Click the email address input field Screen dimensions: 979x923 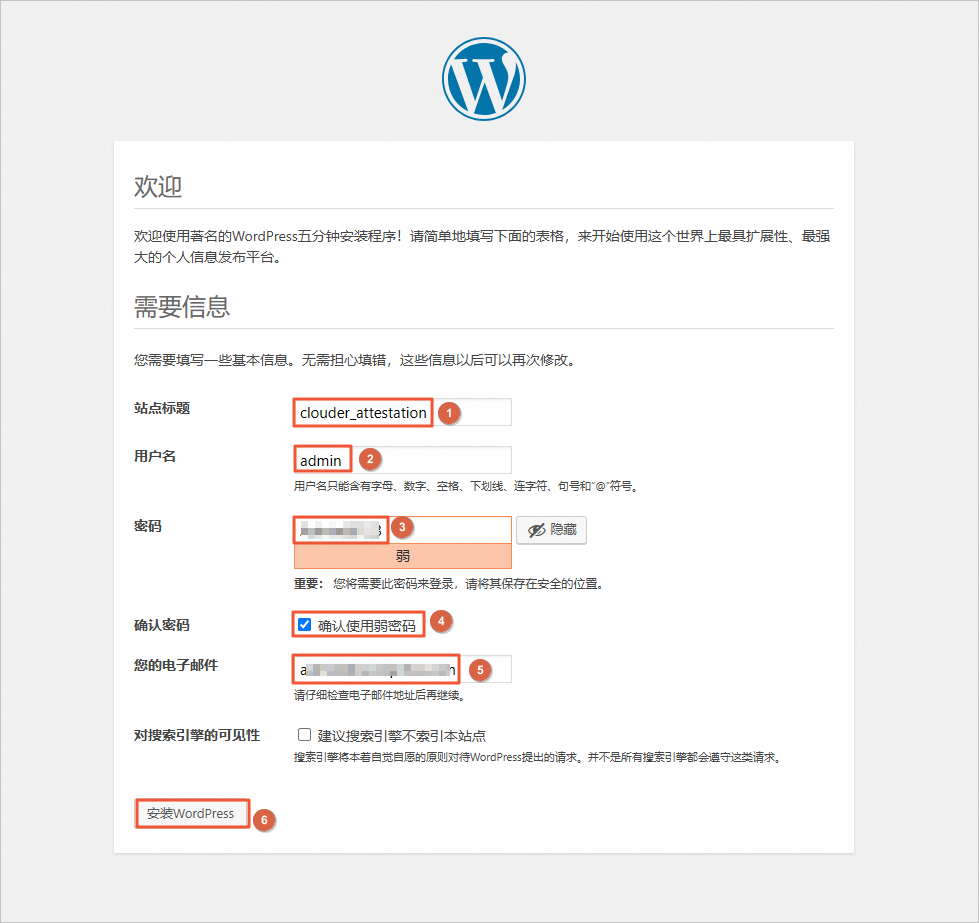[403, 669]
